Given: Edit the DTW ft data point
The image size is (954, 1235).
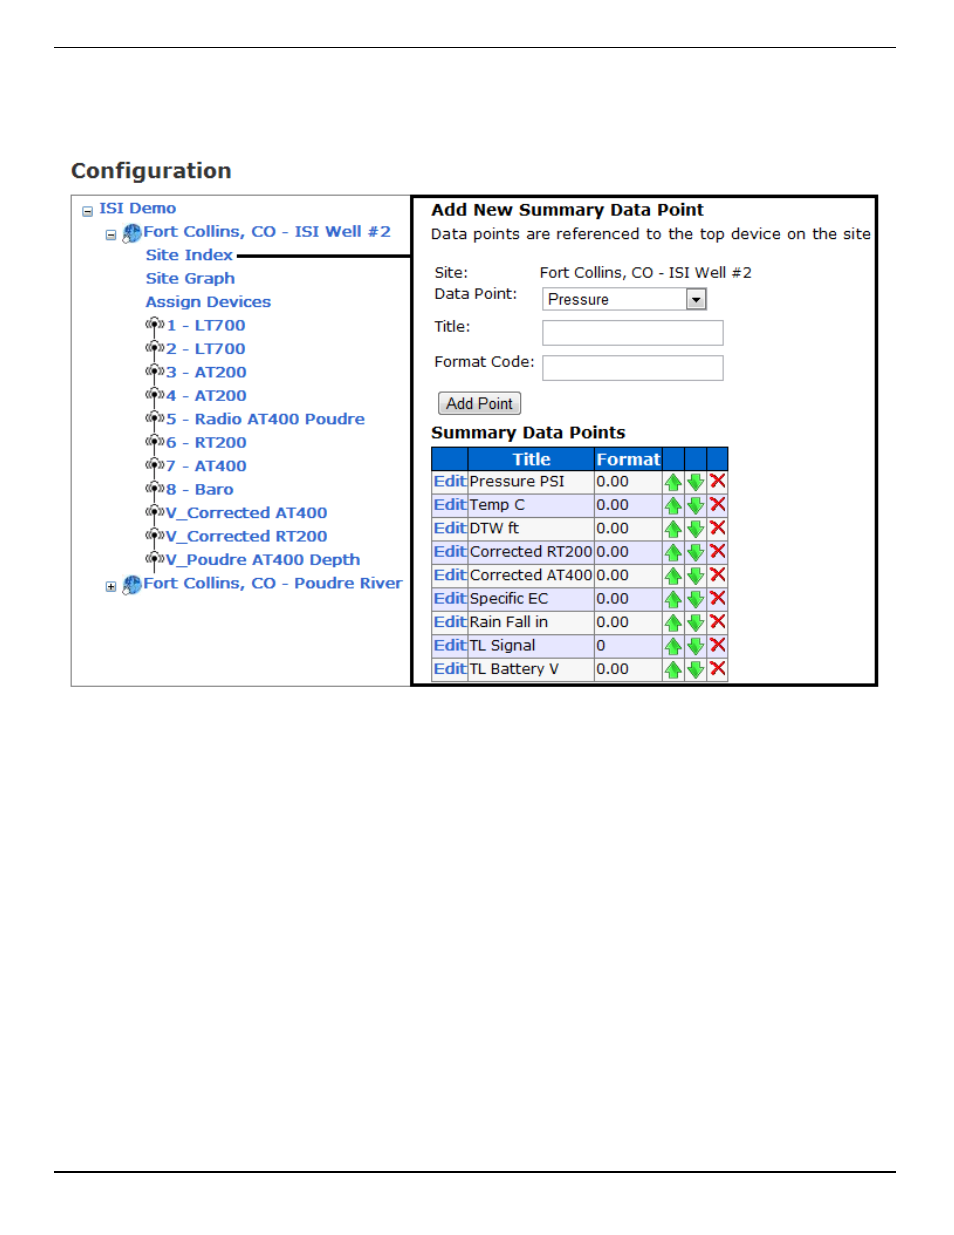Looking at the screenshot, I should (x=450, y=528).
